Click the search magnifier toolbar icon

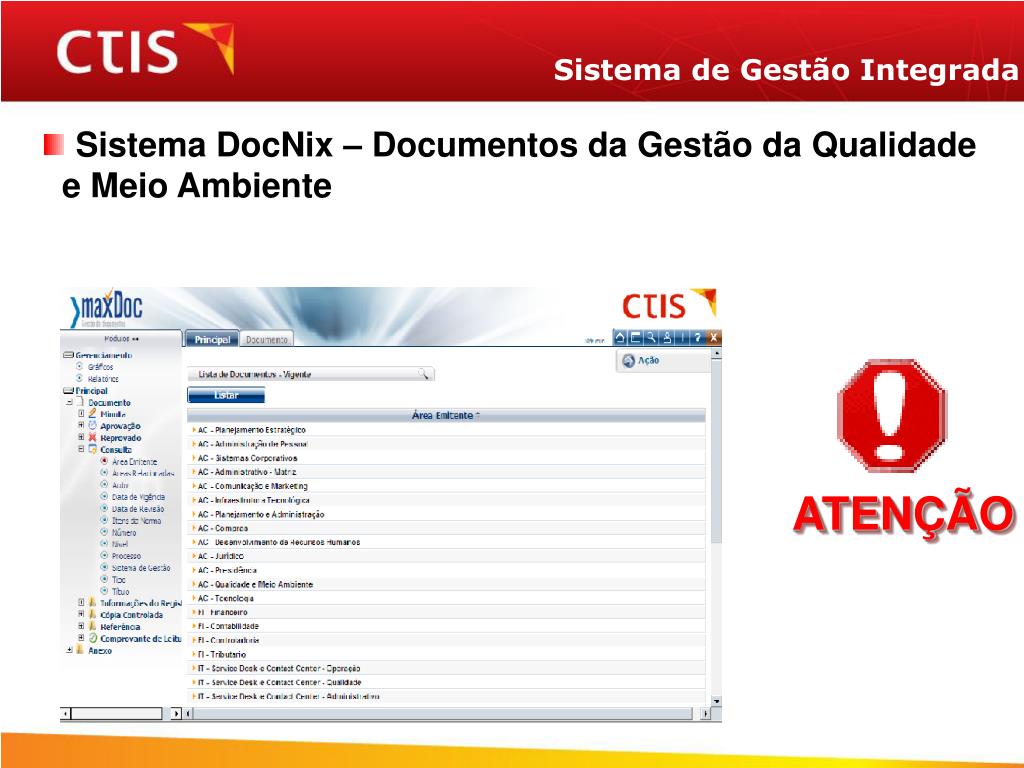point(651,338)
